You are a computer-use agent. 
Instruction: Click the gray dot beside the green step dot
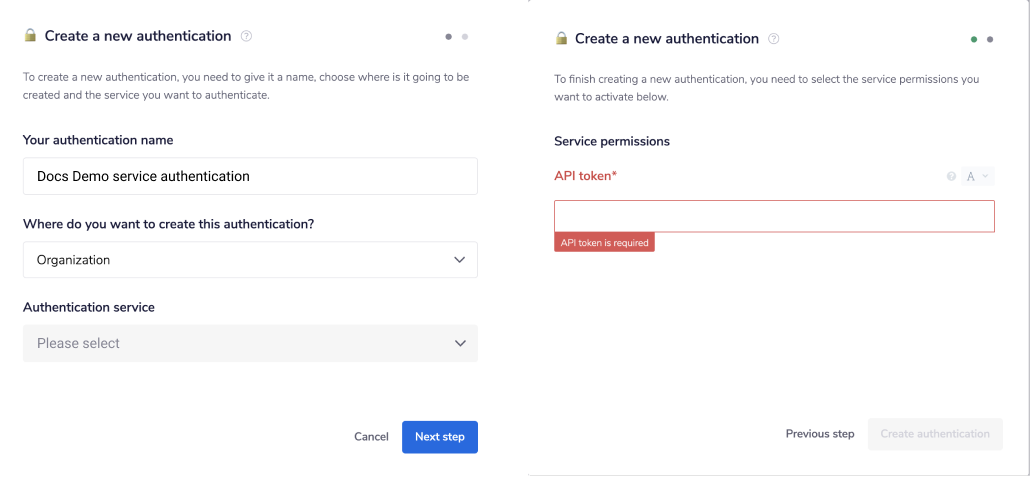(x=990, y=40)
